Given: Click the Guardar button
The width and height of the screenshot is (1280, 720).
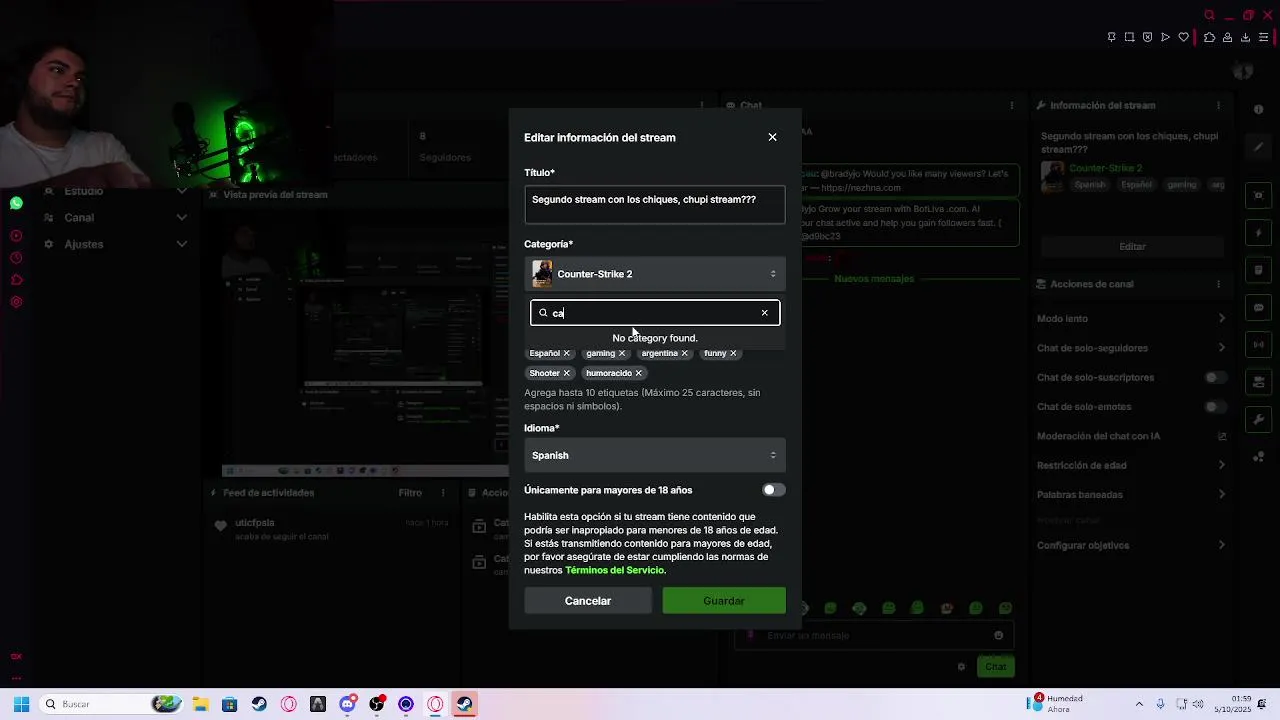Looking at the screenshot, I should [724, 601].
